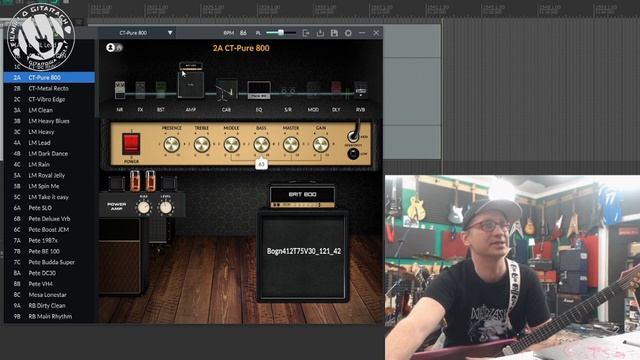Select preset 3A LM Clean
The image size is (640, 360).
coord(49,110)
